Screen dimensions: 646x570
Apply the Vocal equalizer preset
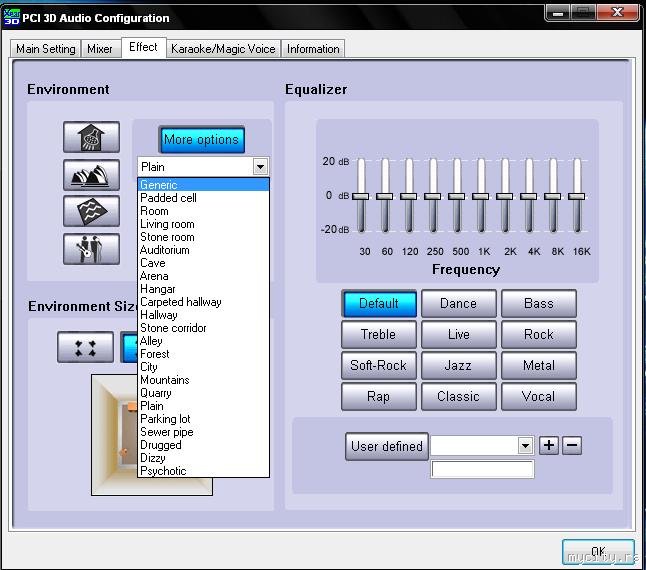point(539,397)
